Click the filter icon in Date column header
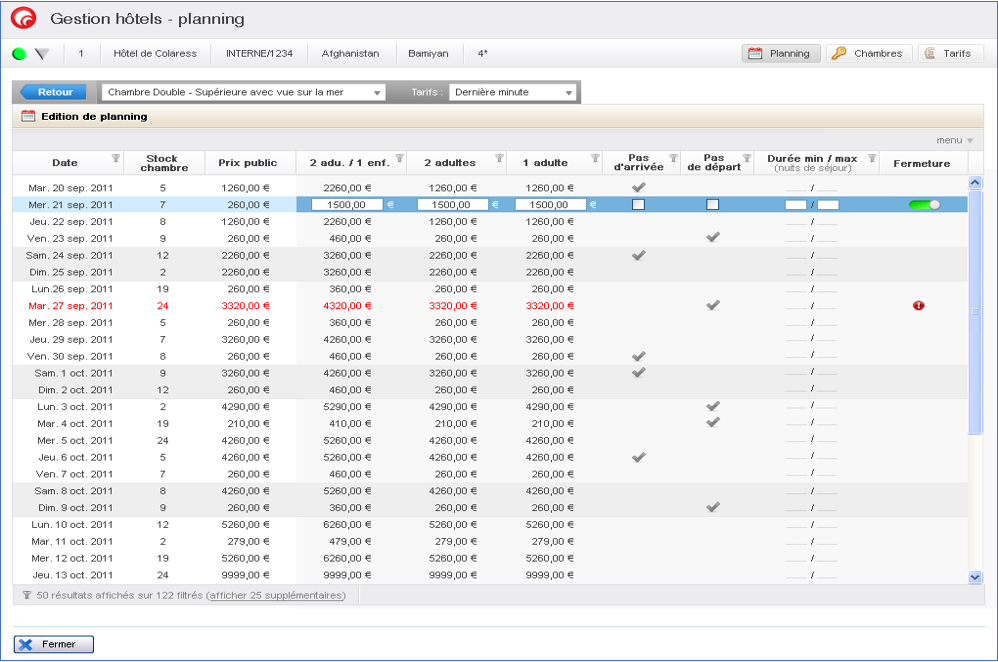This screenshot has height=662, width=998. tap(115, 158)
